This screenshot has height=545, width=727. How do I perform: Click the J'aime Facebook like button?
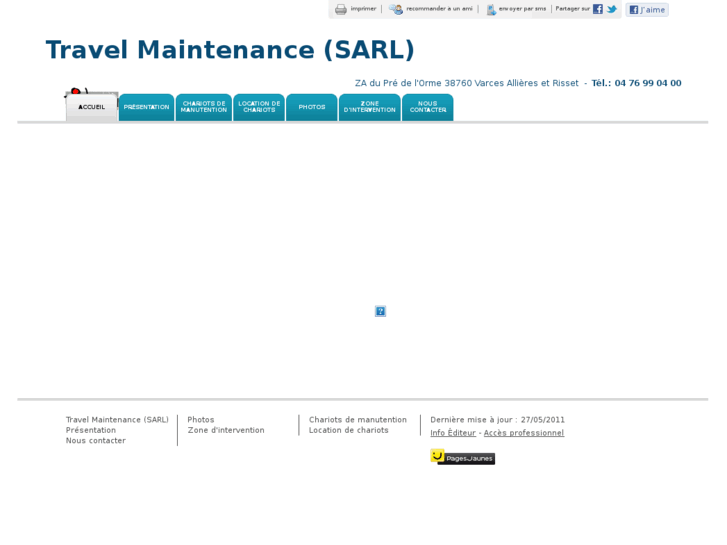[x=647, y=9]
